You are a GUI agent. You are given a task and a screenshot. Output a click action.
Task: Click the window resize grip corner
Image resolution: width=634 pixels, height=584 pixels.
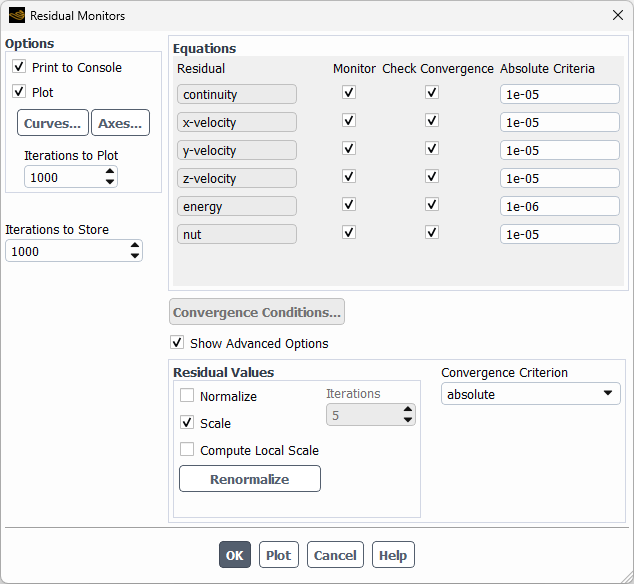(627, 577)
